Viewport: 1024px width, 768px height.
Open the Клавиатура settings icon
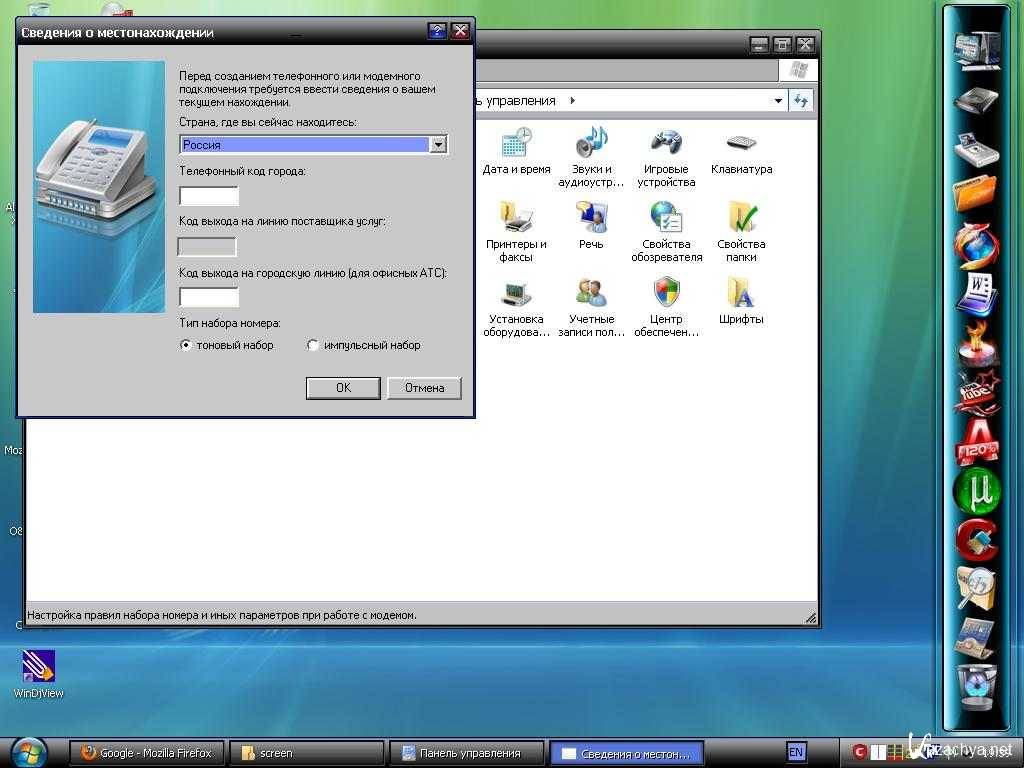[x=741, y=143]
